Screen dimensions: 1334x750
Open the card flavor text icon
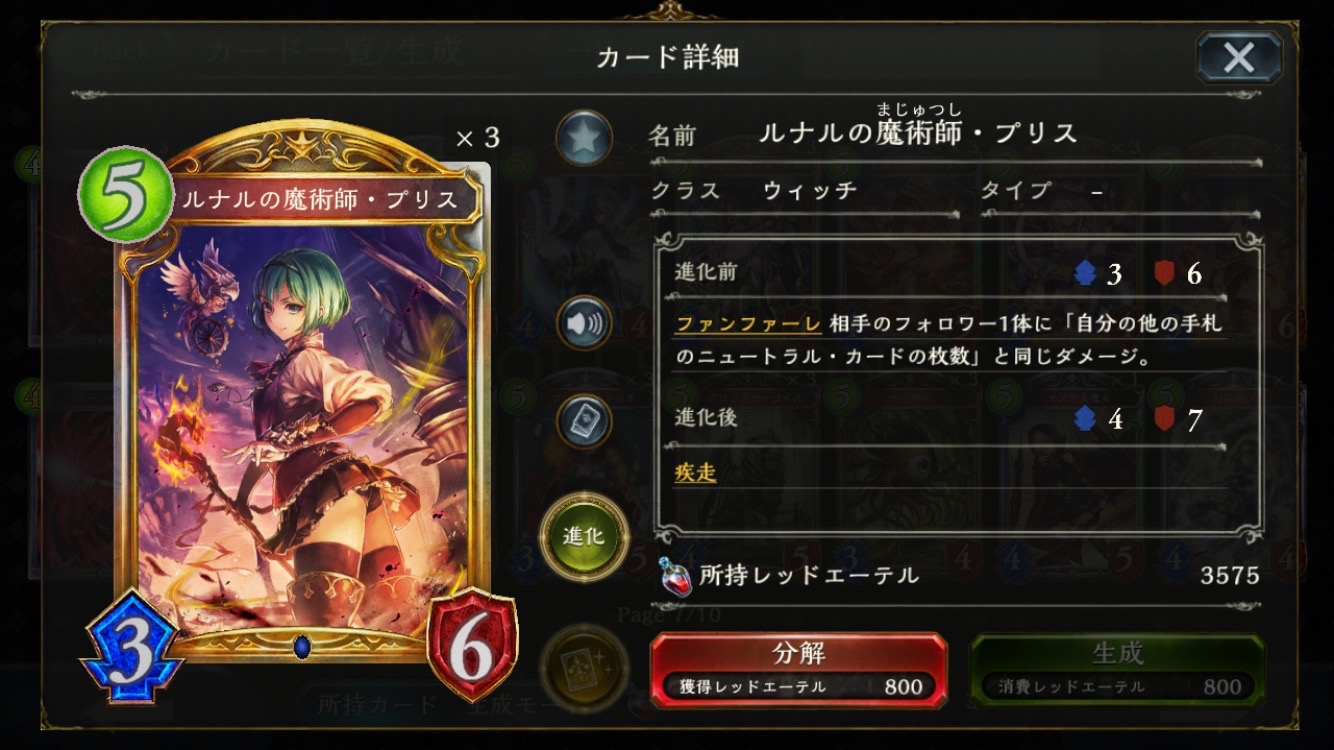tap(584, 421)
